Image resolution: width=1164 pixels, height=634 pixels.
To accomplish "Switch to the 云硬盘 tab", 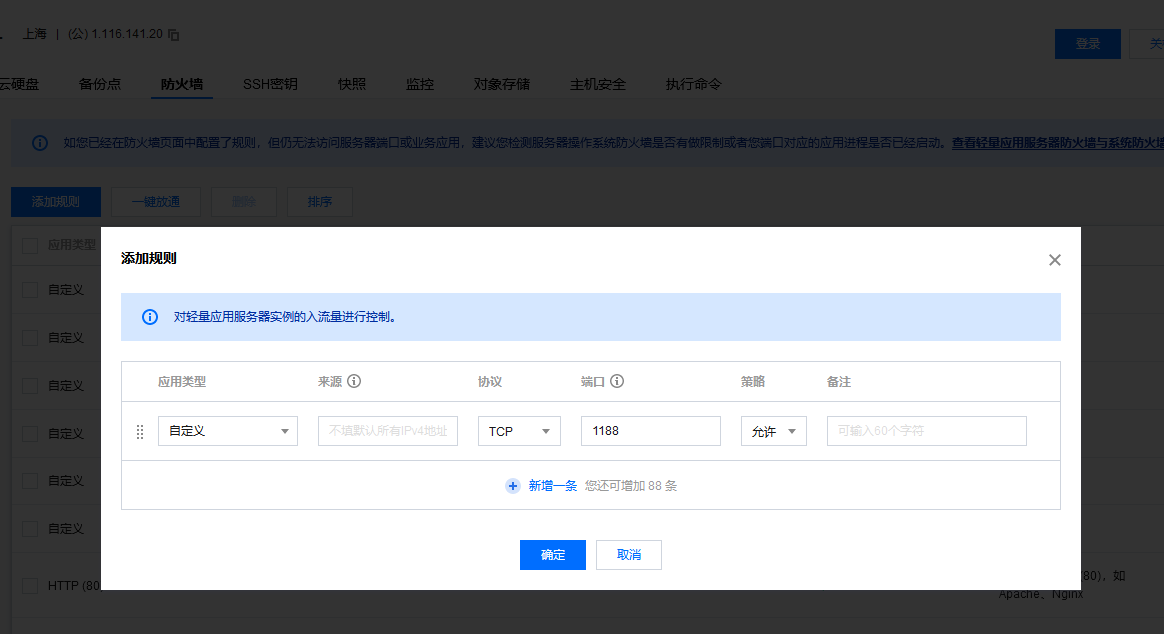I will [x=19, y=84].
